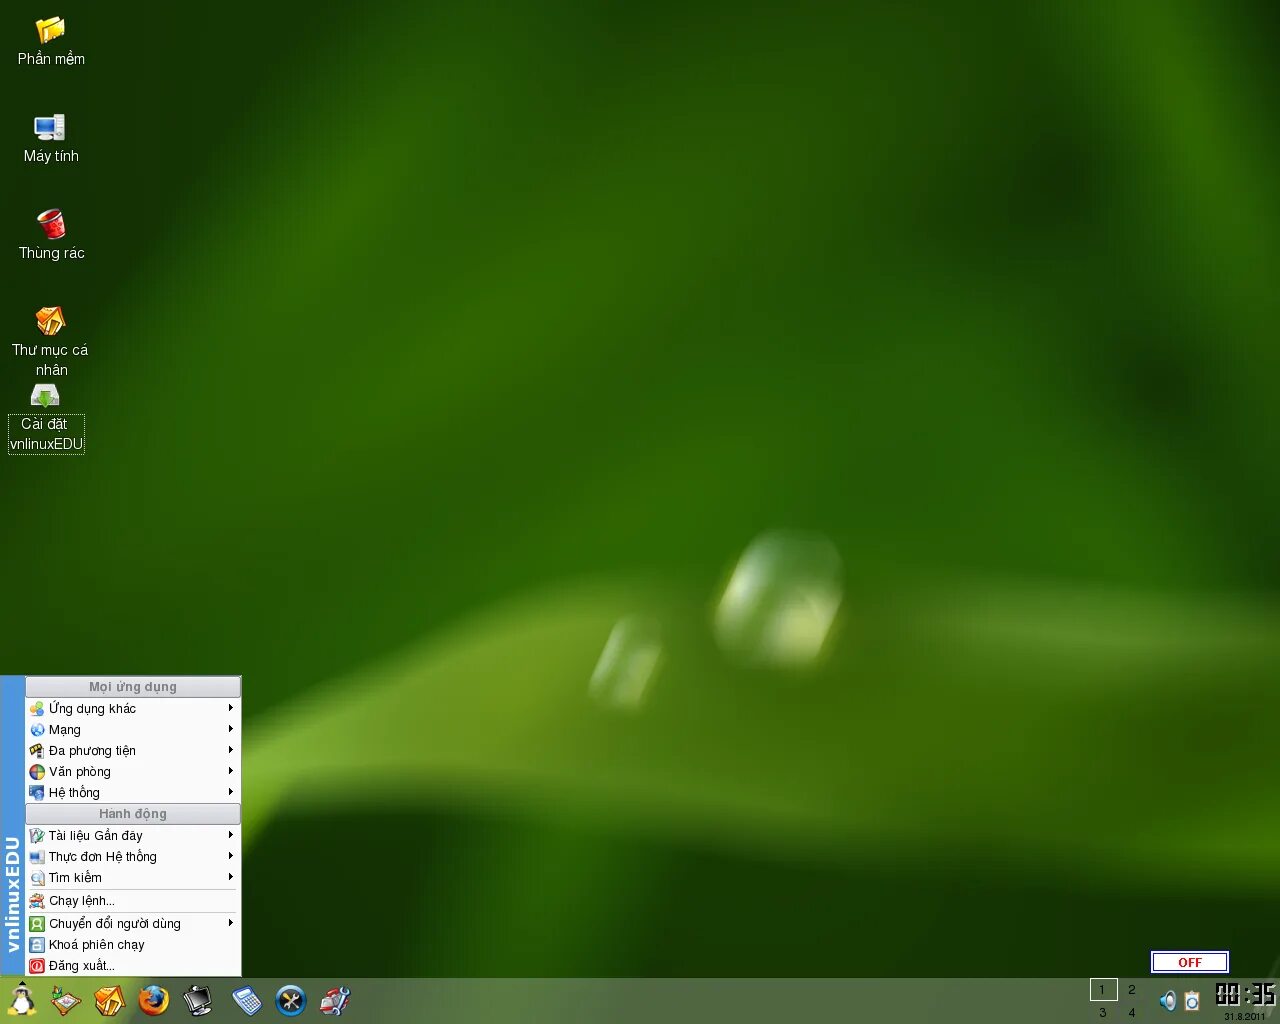Click the Đa phương tiện icon
Screen dimensions: 1280x1024
pos(37,751)
